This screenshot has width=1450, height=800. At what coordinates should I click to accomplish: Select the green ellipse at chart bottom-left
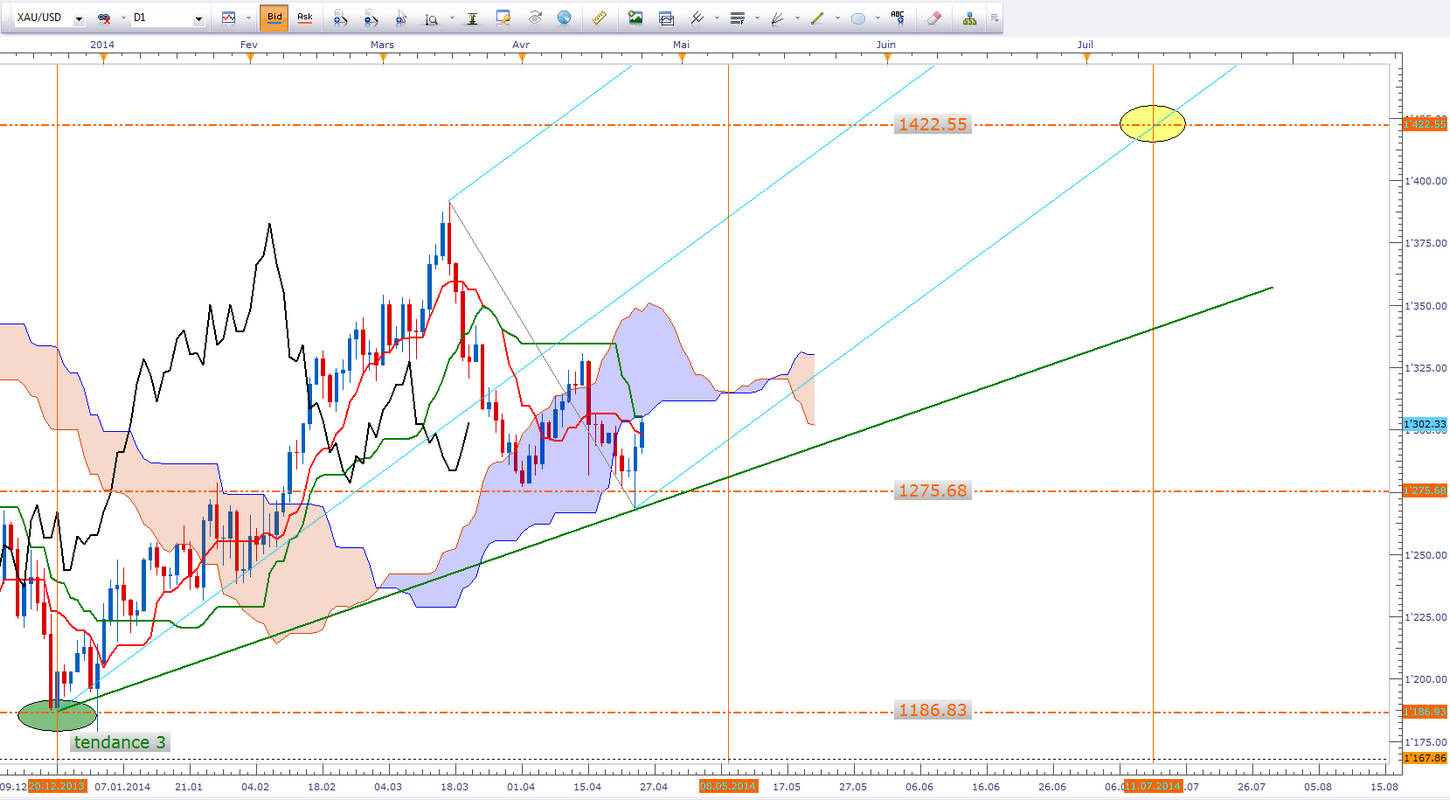[58, 715]
